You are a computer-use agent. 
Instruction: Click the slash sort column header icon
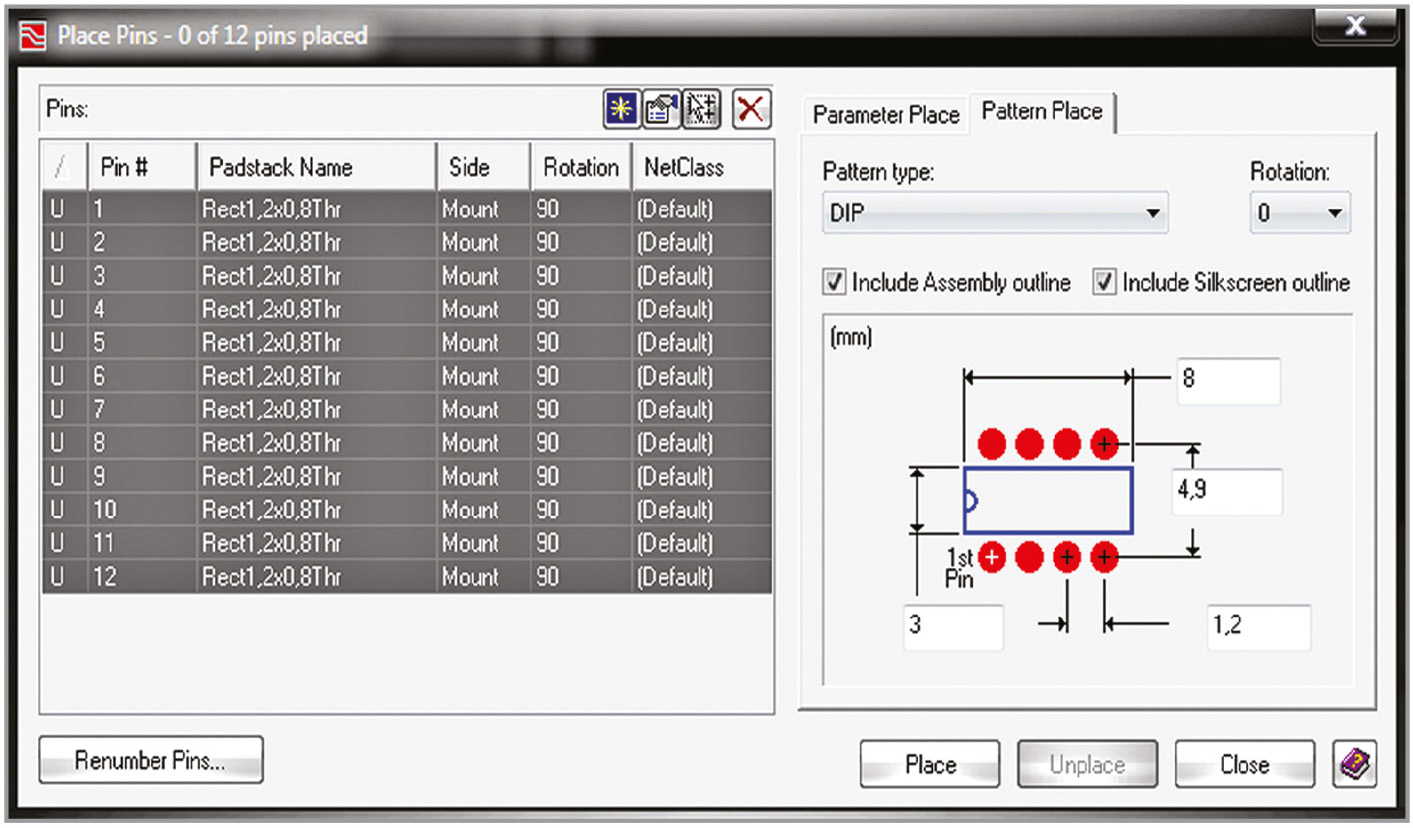point(61,167)
